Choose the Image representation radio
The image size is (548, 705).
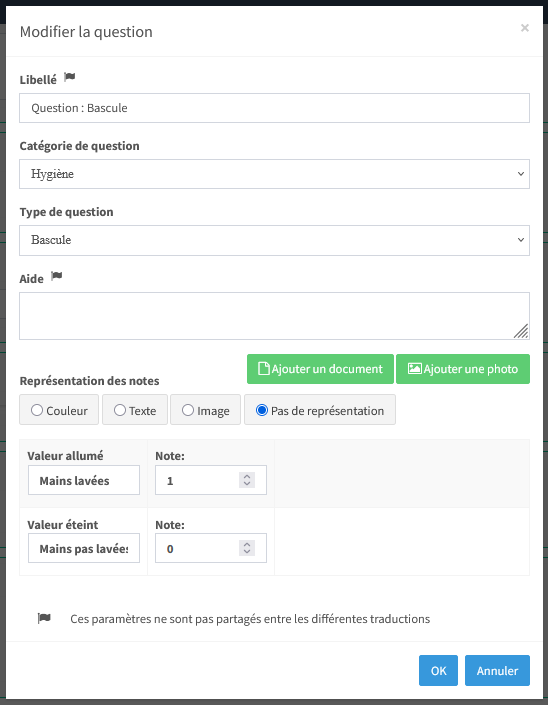point(188,410)
